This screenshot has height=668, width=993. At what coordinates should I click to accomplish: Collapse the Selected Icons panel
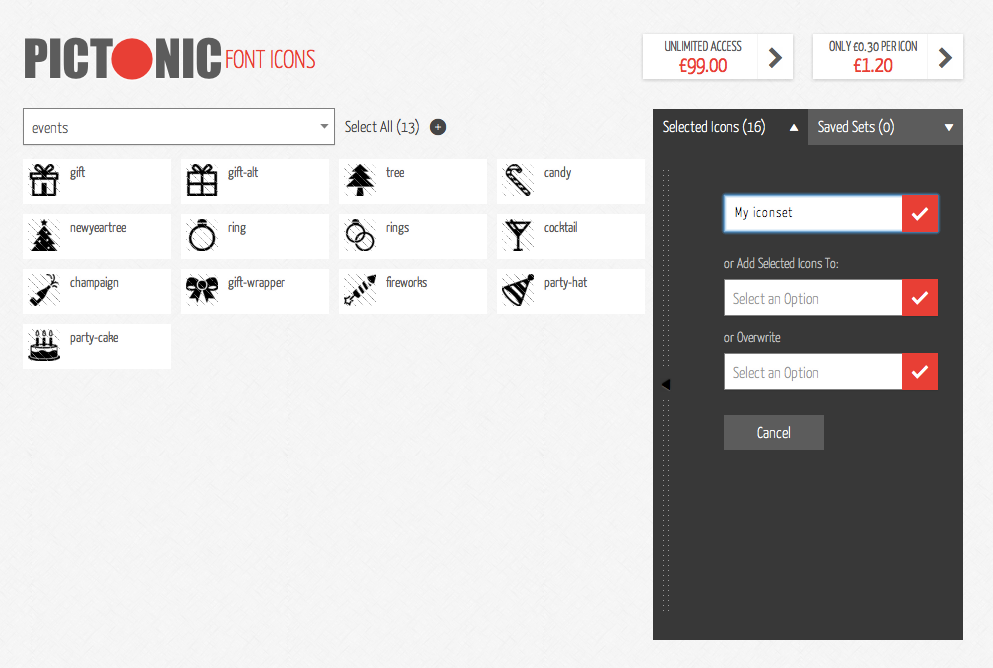click(x=793, y=127)
